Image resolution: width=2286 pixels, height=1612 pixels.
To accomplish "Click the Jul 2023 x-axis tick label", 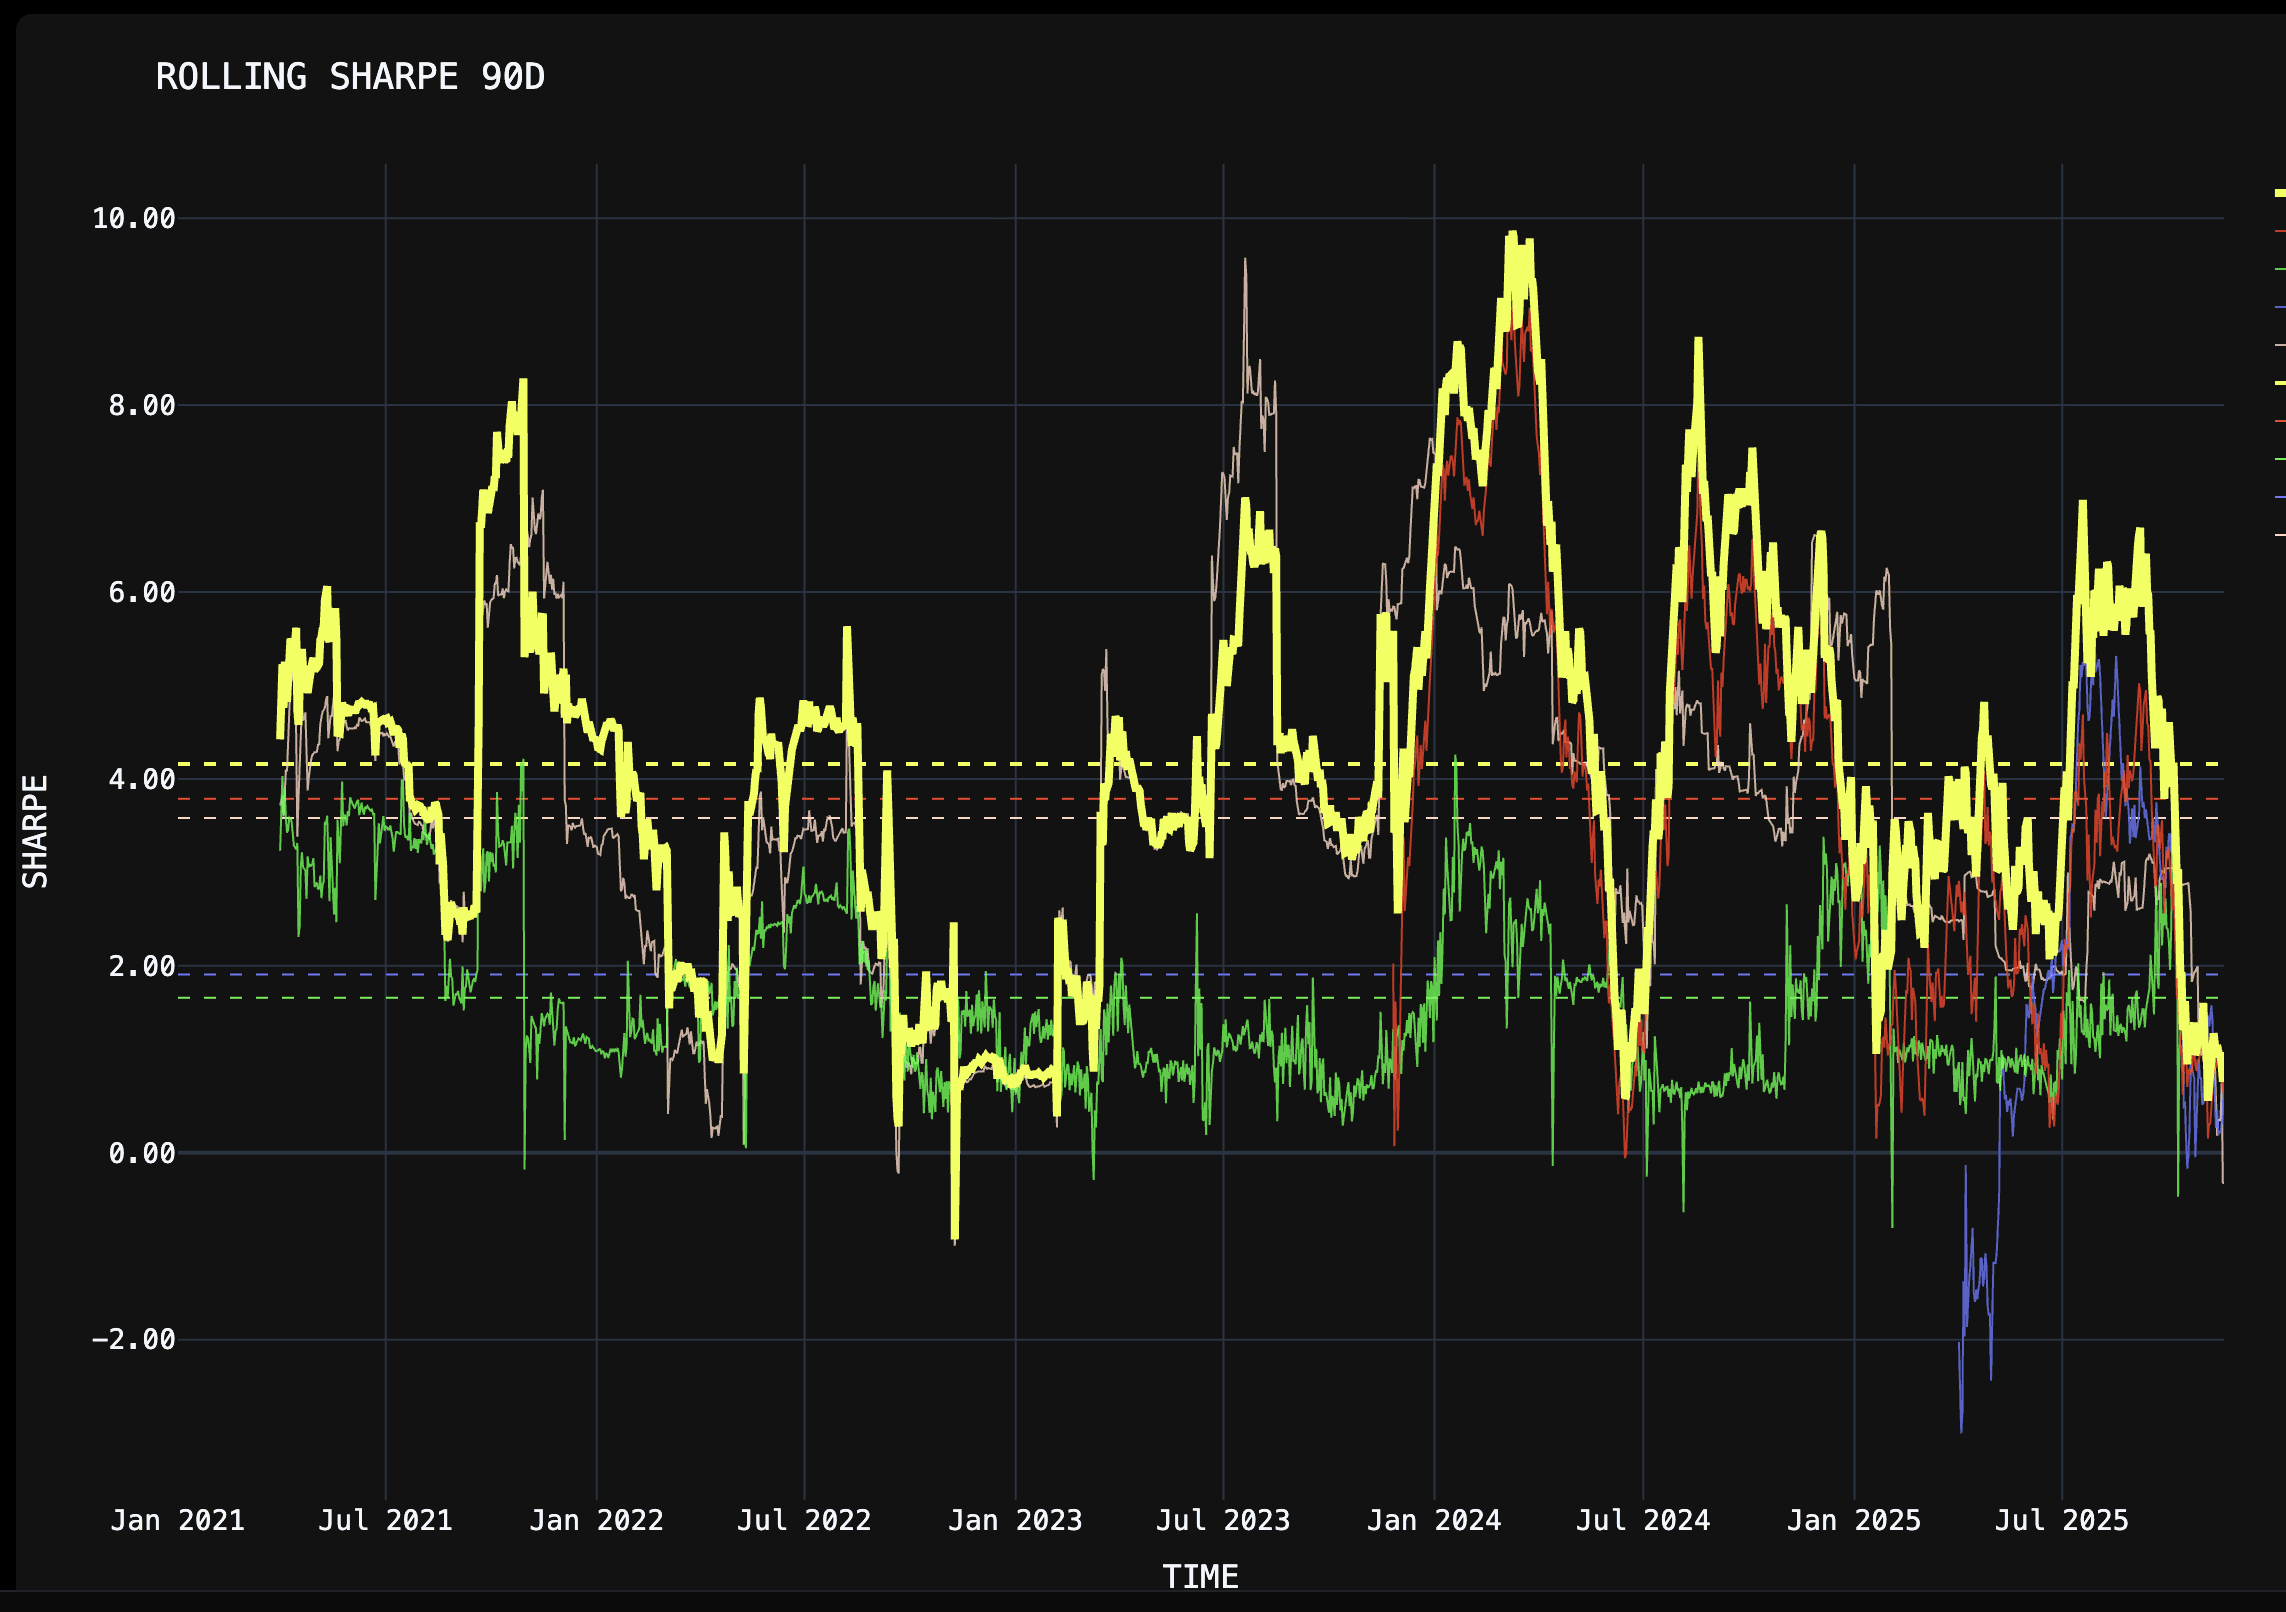I will [1222, 1520].
